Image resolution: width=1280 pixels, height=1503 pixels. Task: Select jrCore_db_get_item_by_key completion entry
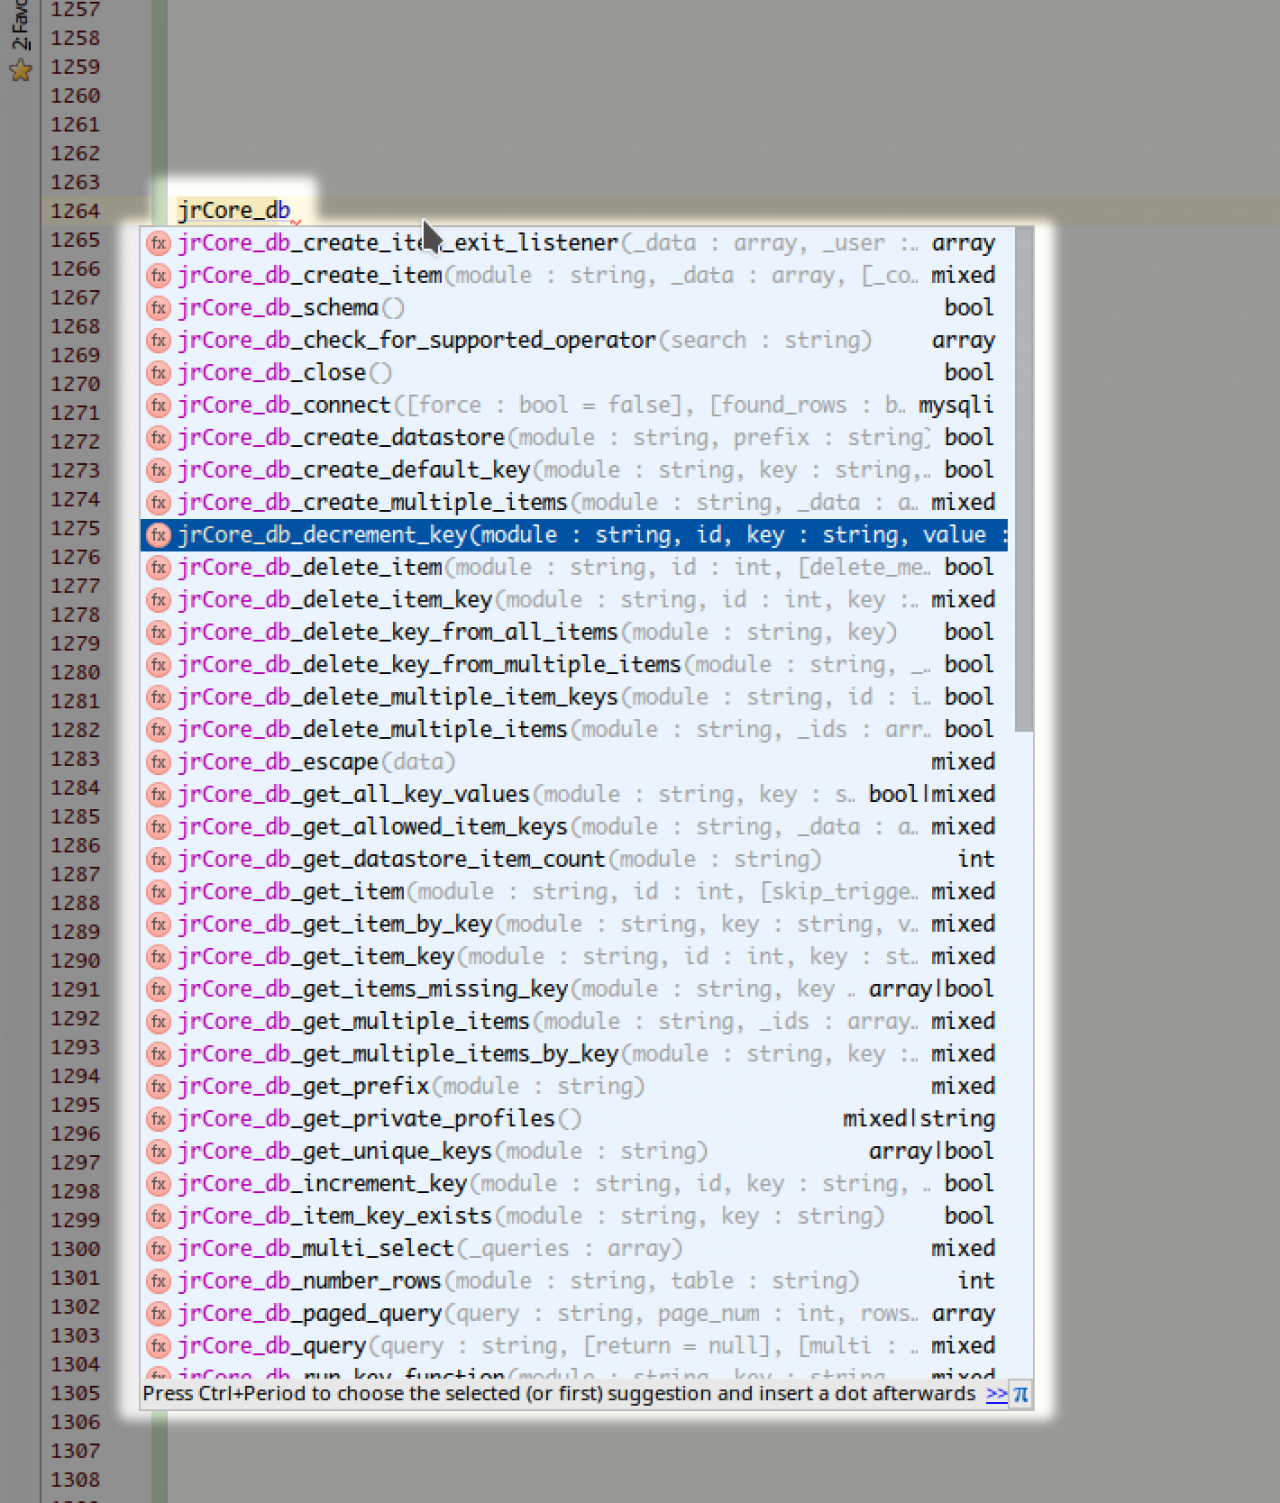tap(335, 924)
